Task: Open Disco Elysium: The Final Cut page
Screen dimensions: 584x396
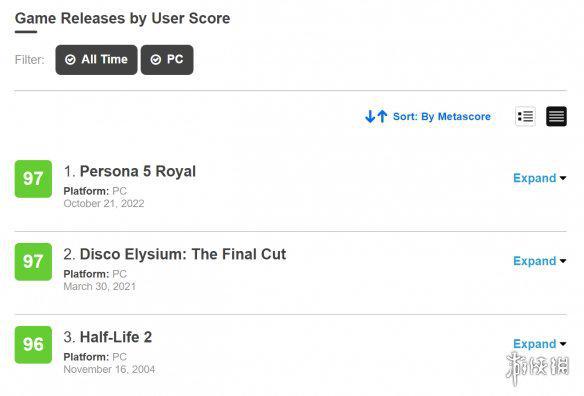Action: coord(183,254)
